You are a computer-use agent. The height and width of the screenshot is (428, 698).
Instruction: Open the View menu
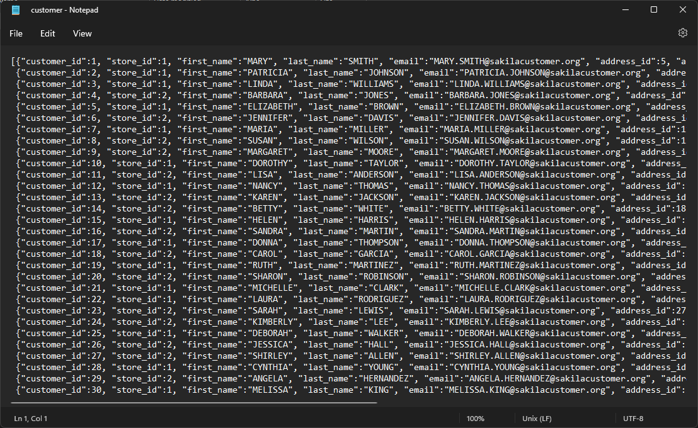coord(82,33)
